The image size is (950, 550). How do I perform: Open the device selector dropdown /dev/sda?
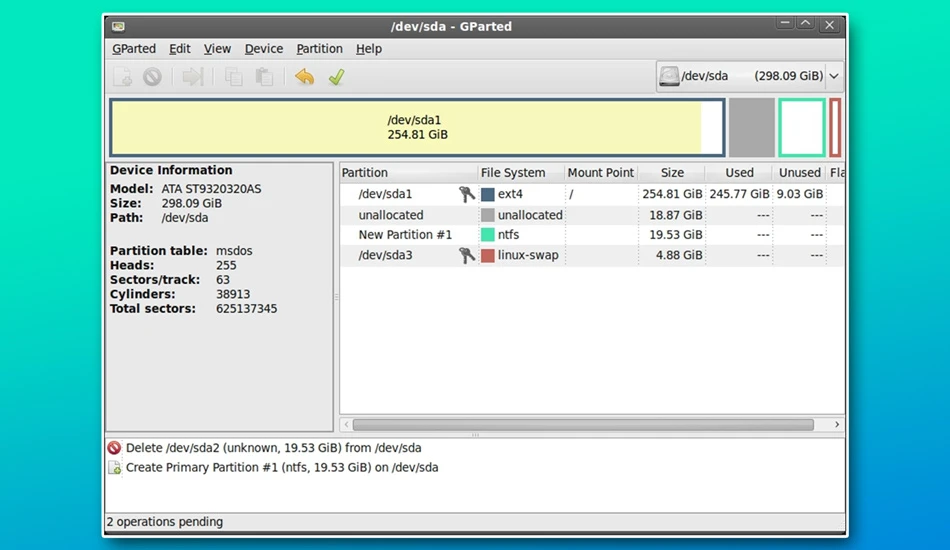pyautogui.click(x=749, y=76)
